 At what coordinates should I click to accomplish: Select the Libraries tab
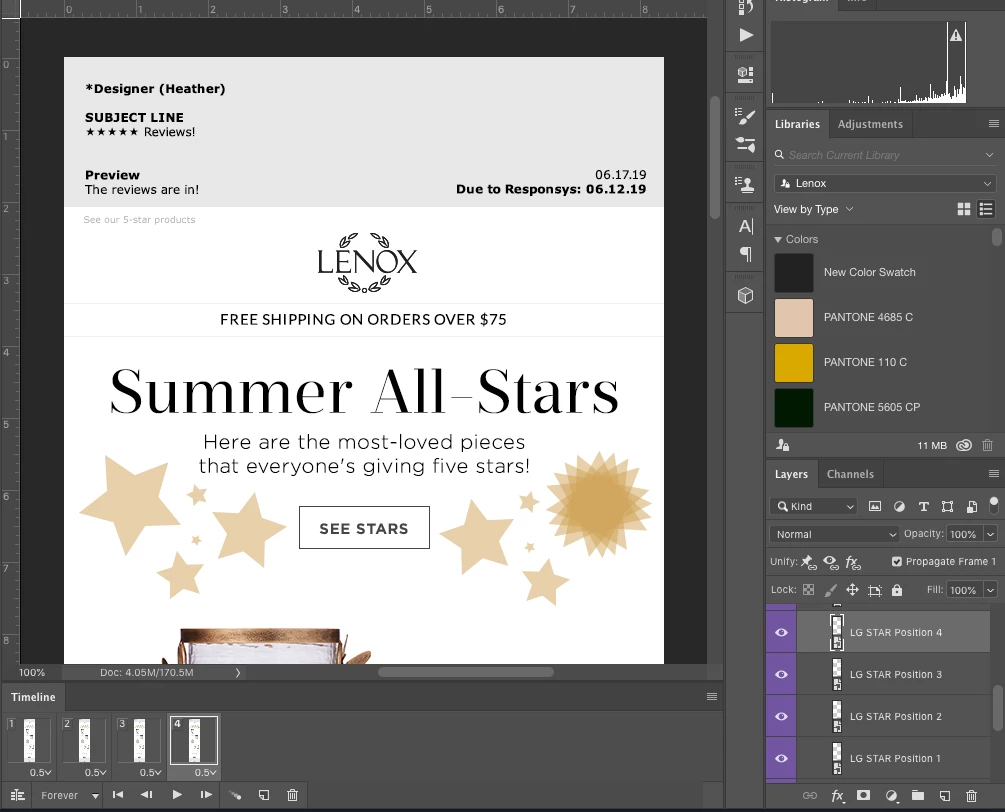click(797, 124)
